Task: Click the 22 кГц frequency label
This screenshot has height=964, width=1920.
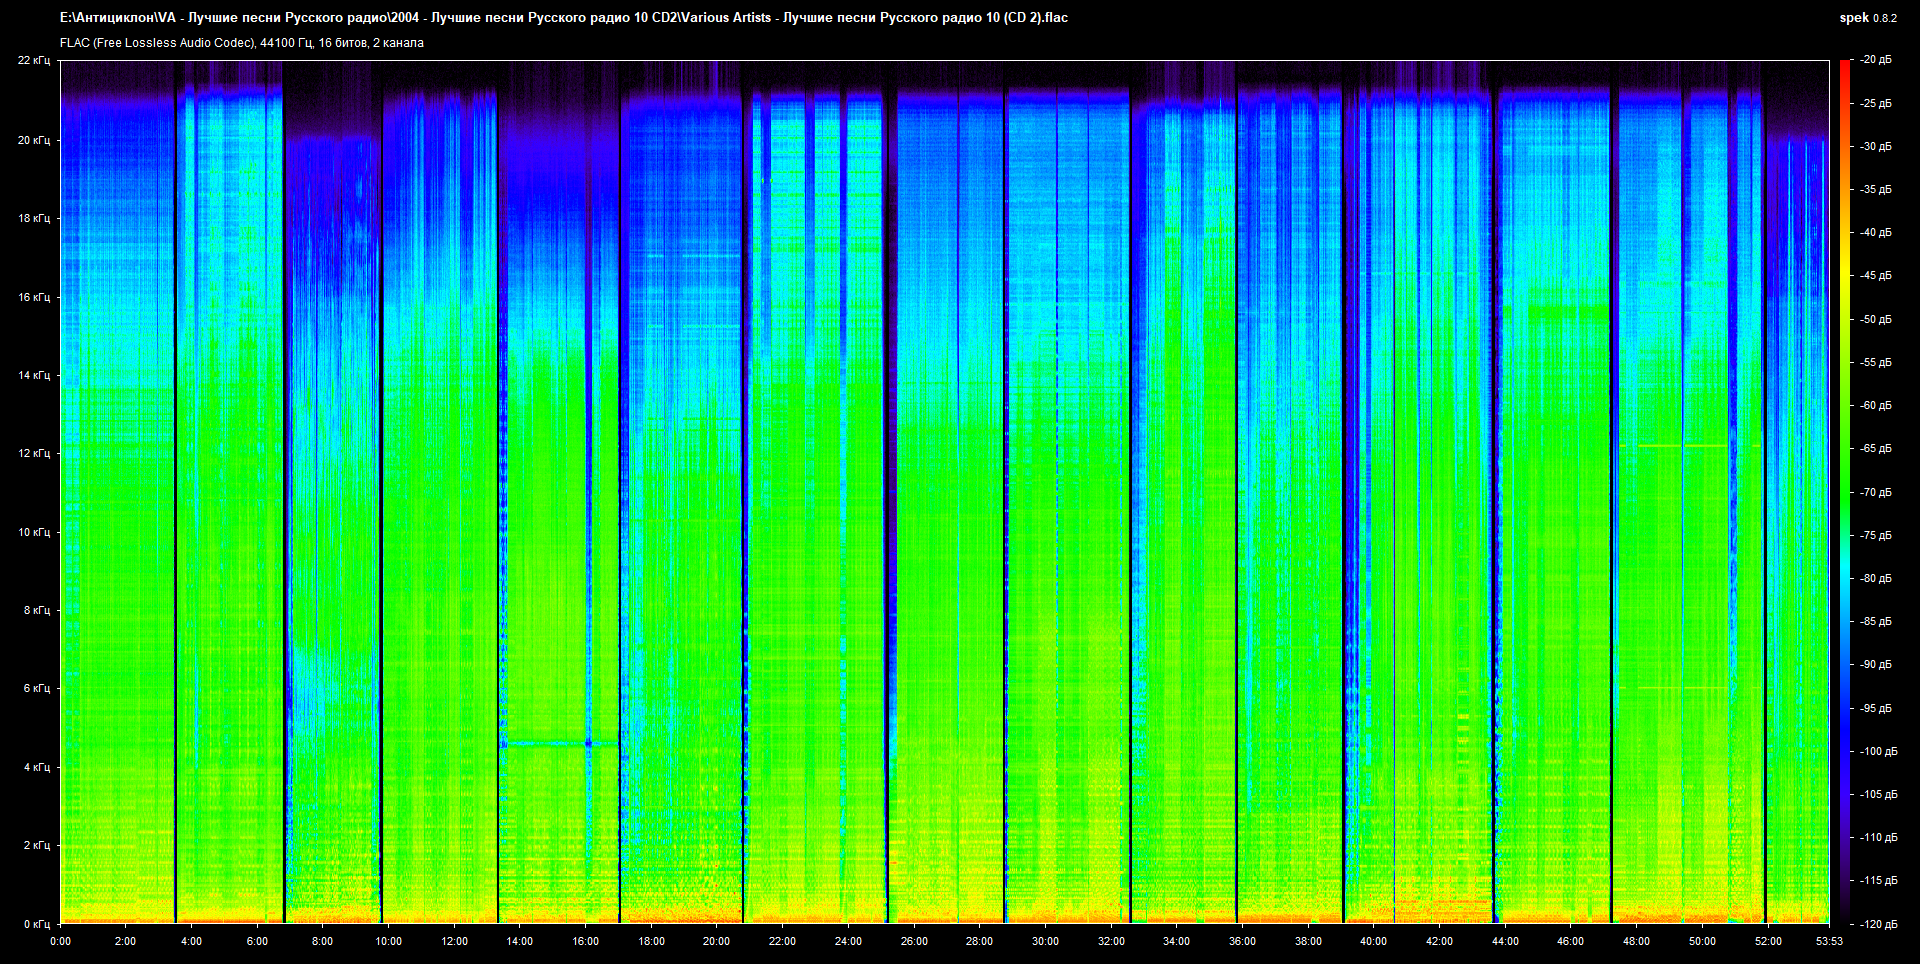Action: [33, 60]
